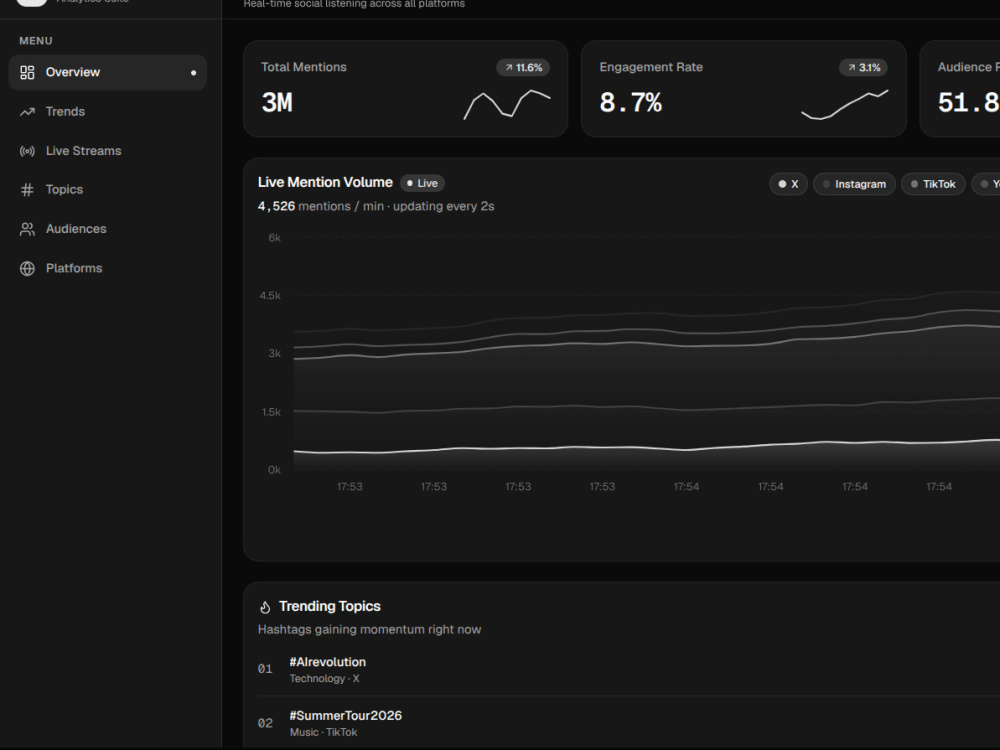Screen dimensions: 1000x750
Task: Click the Topics hashtag icon
Action: click(27, 189)
